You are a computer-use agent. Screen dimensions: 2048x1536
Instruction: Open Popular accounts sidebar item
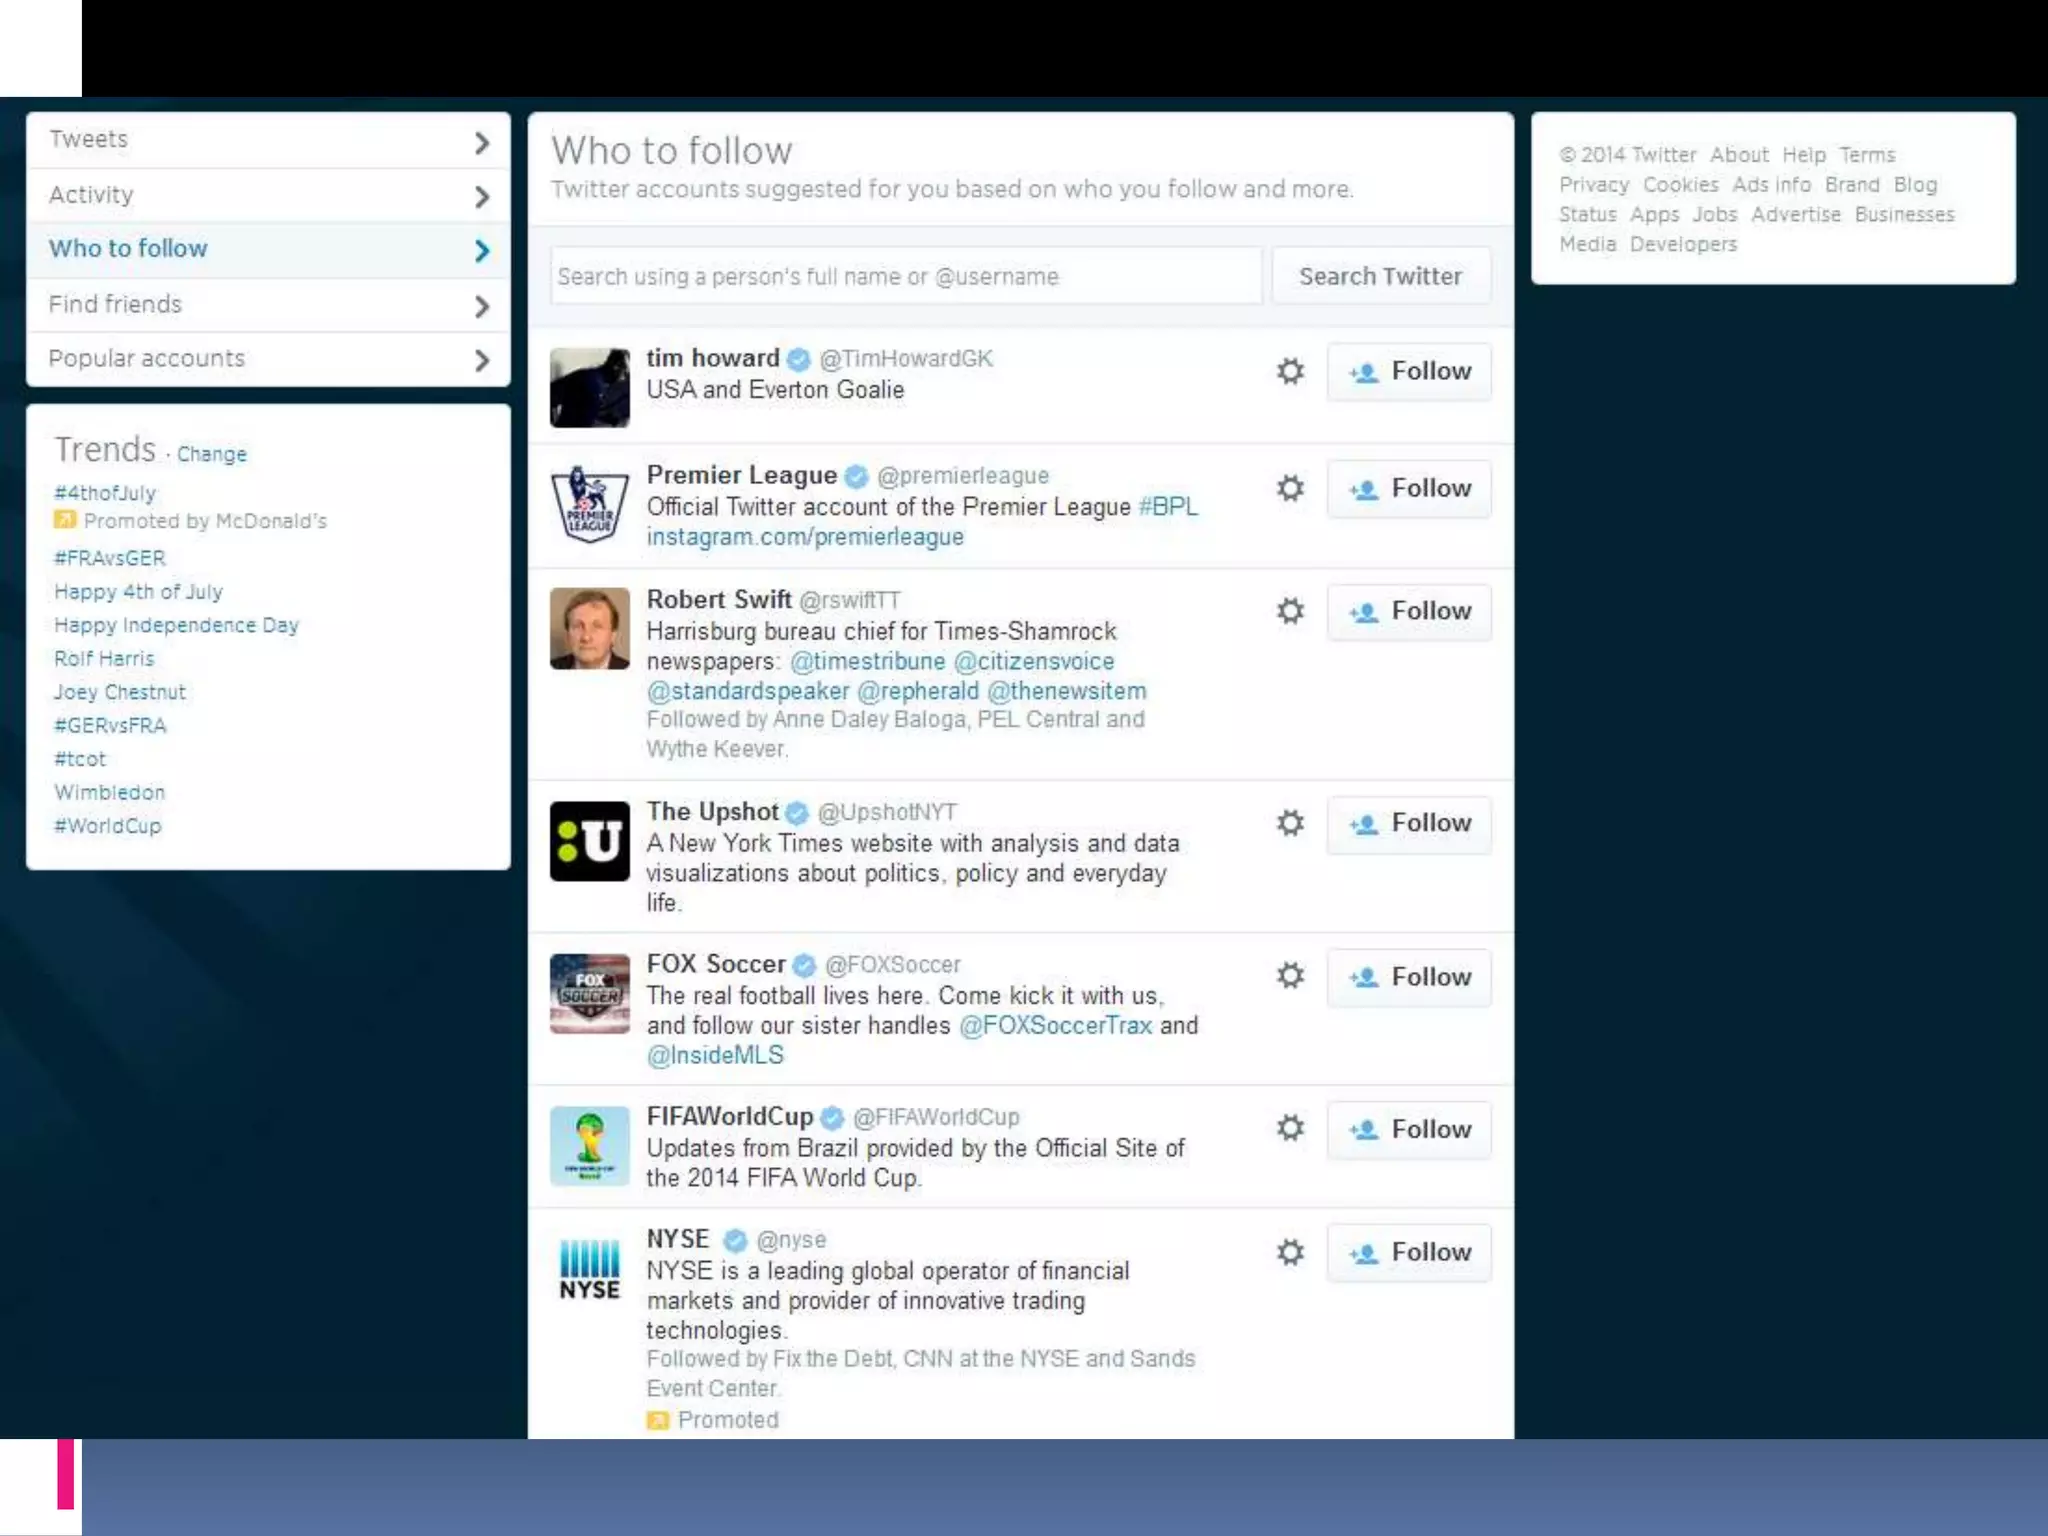click(268, 359)
